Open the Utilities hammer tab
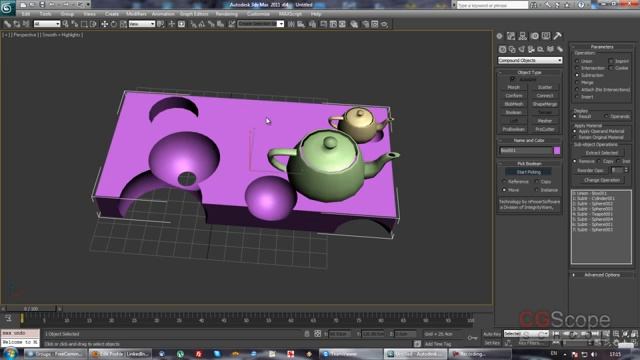 [558, 36]
